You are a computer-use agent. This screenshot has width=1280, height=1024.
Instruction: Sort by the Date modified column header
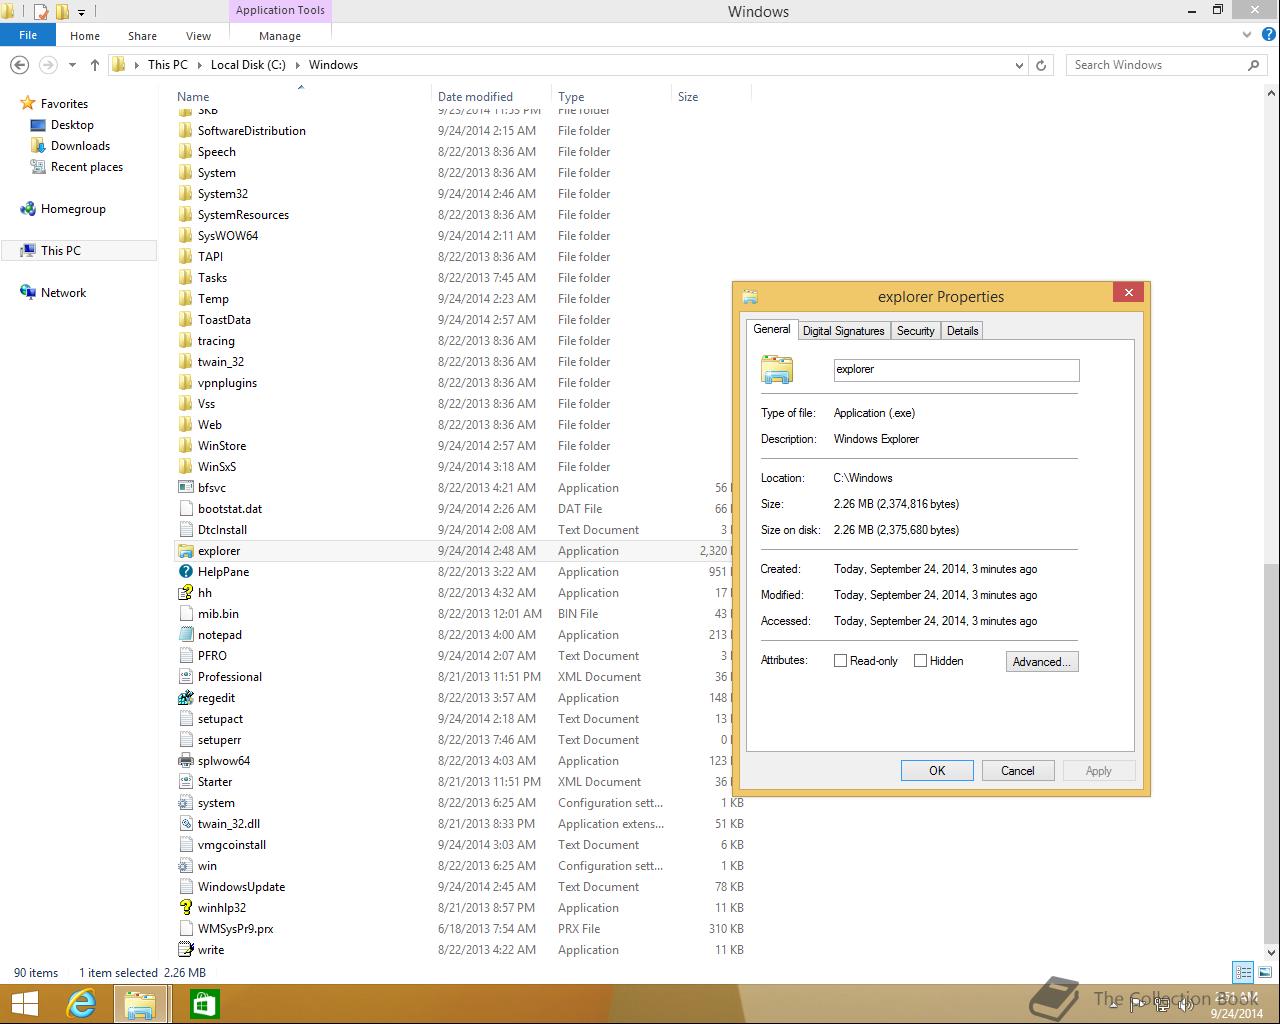[x=491, y=97]
